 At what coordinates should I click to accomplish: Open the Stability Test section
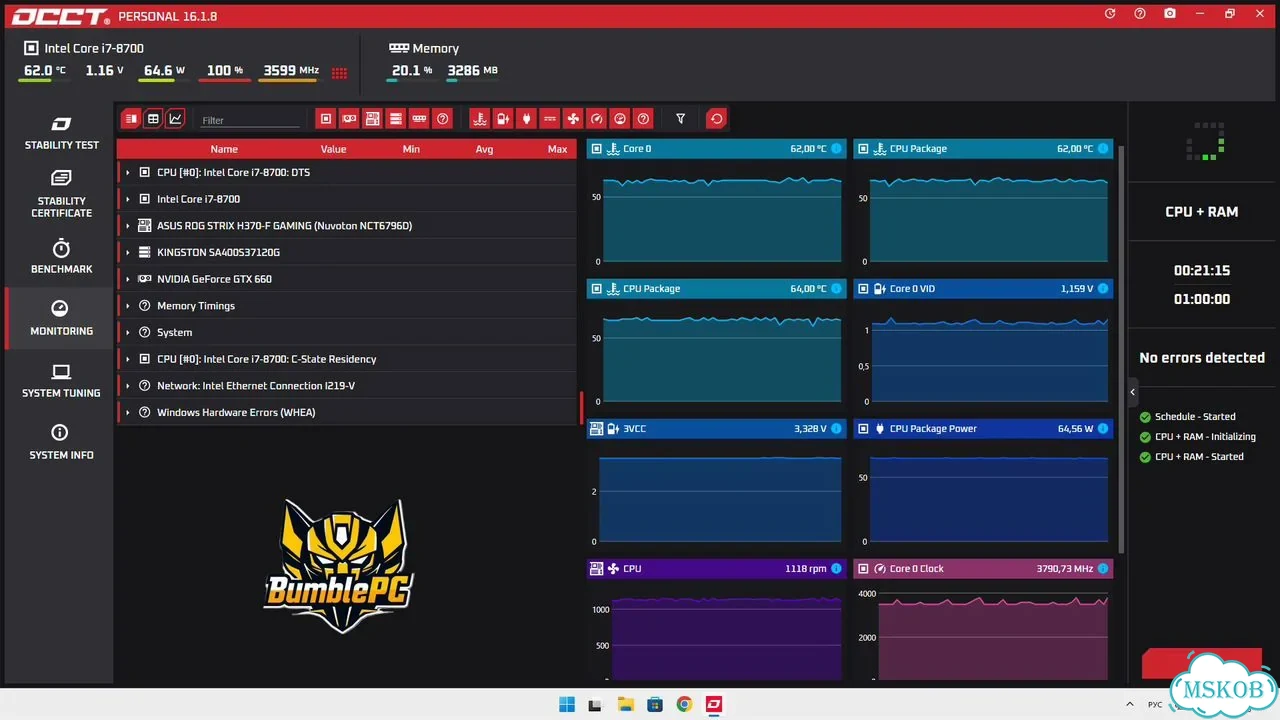tap(61, 133)
